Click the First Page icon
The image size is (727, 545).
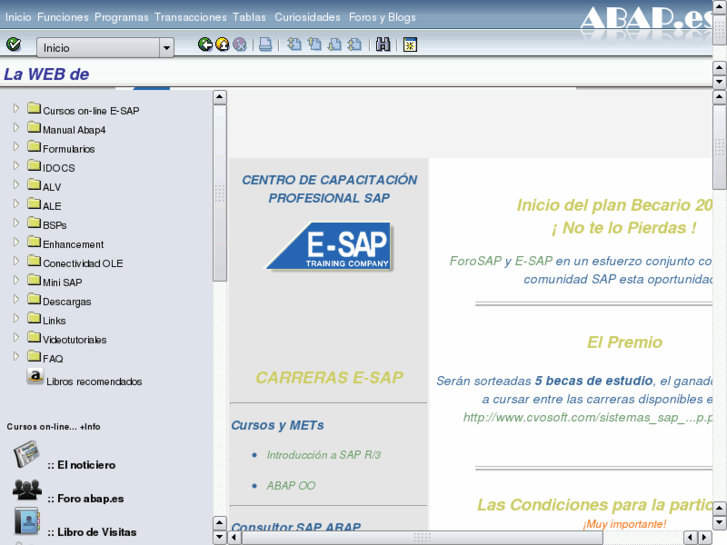point(294,45)
